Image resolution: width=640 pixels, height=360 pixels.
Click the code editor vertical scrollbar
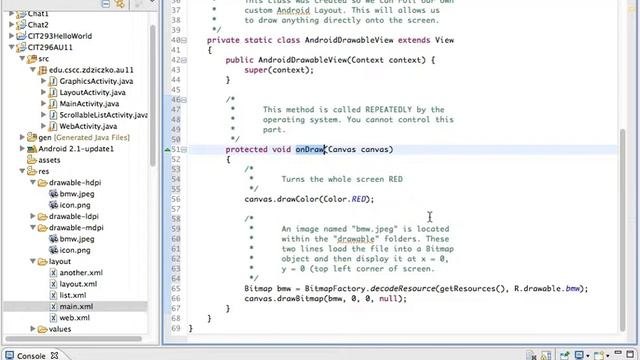(622, 230)
